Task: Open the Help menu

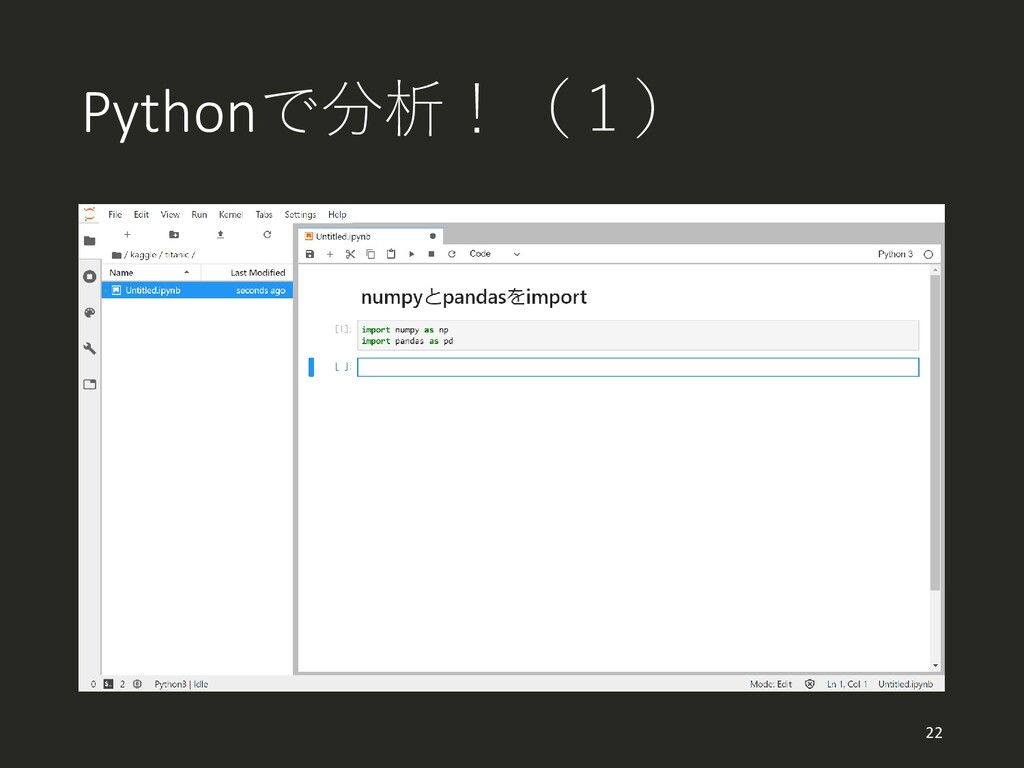Action: (x=337, y=214)
